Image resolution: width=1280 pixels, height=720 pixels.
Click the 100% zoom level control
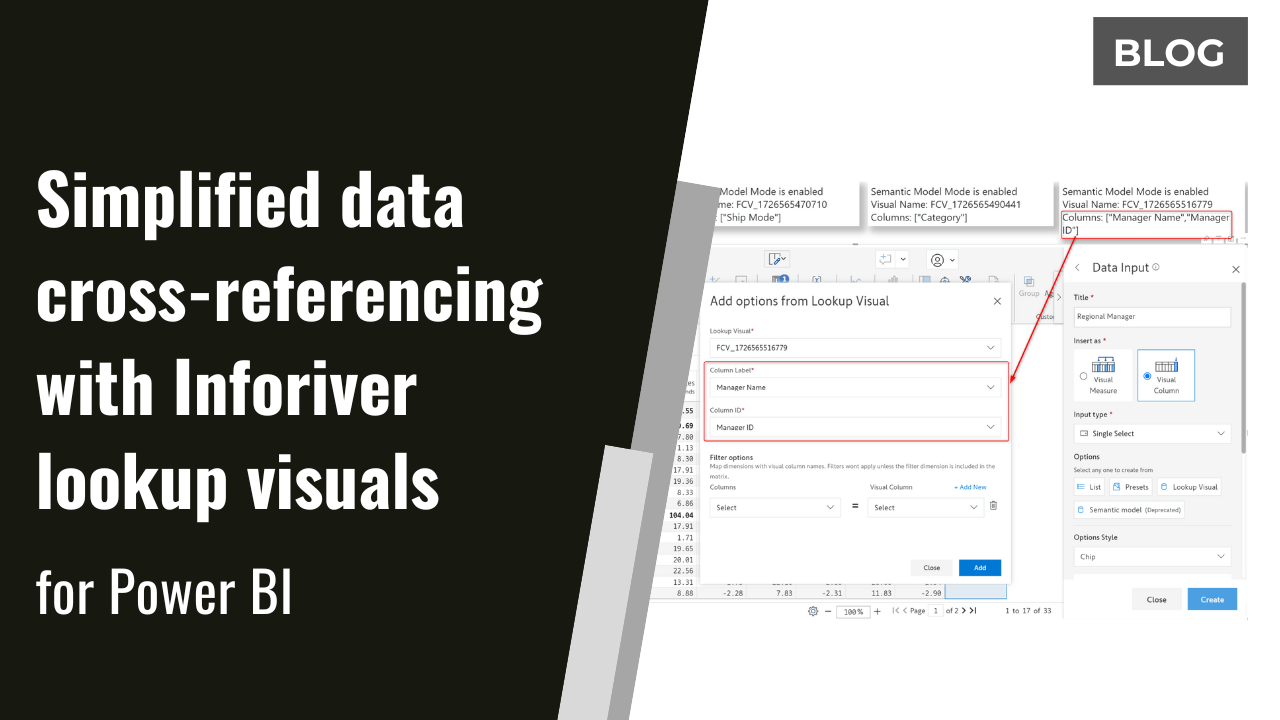[852, 611]
